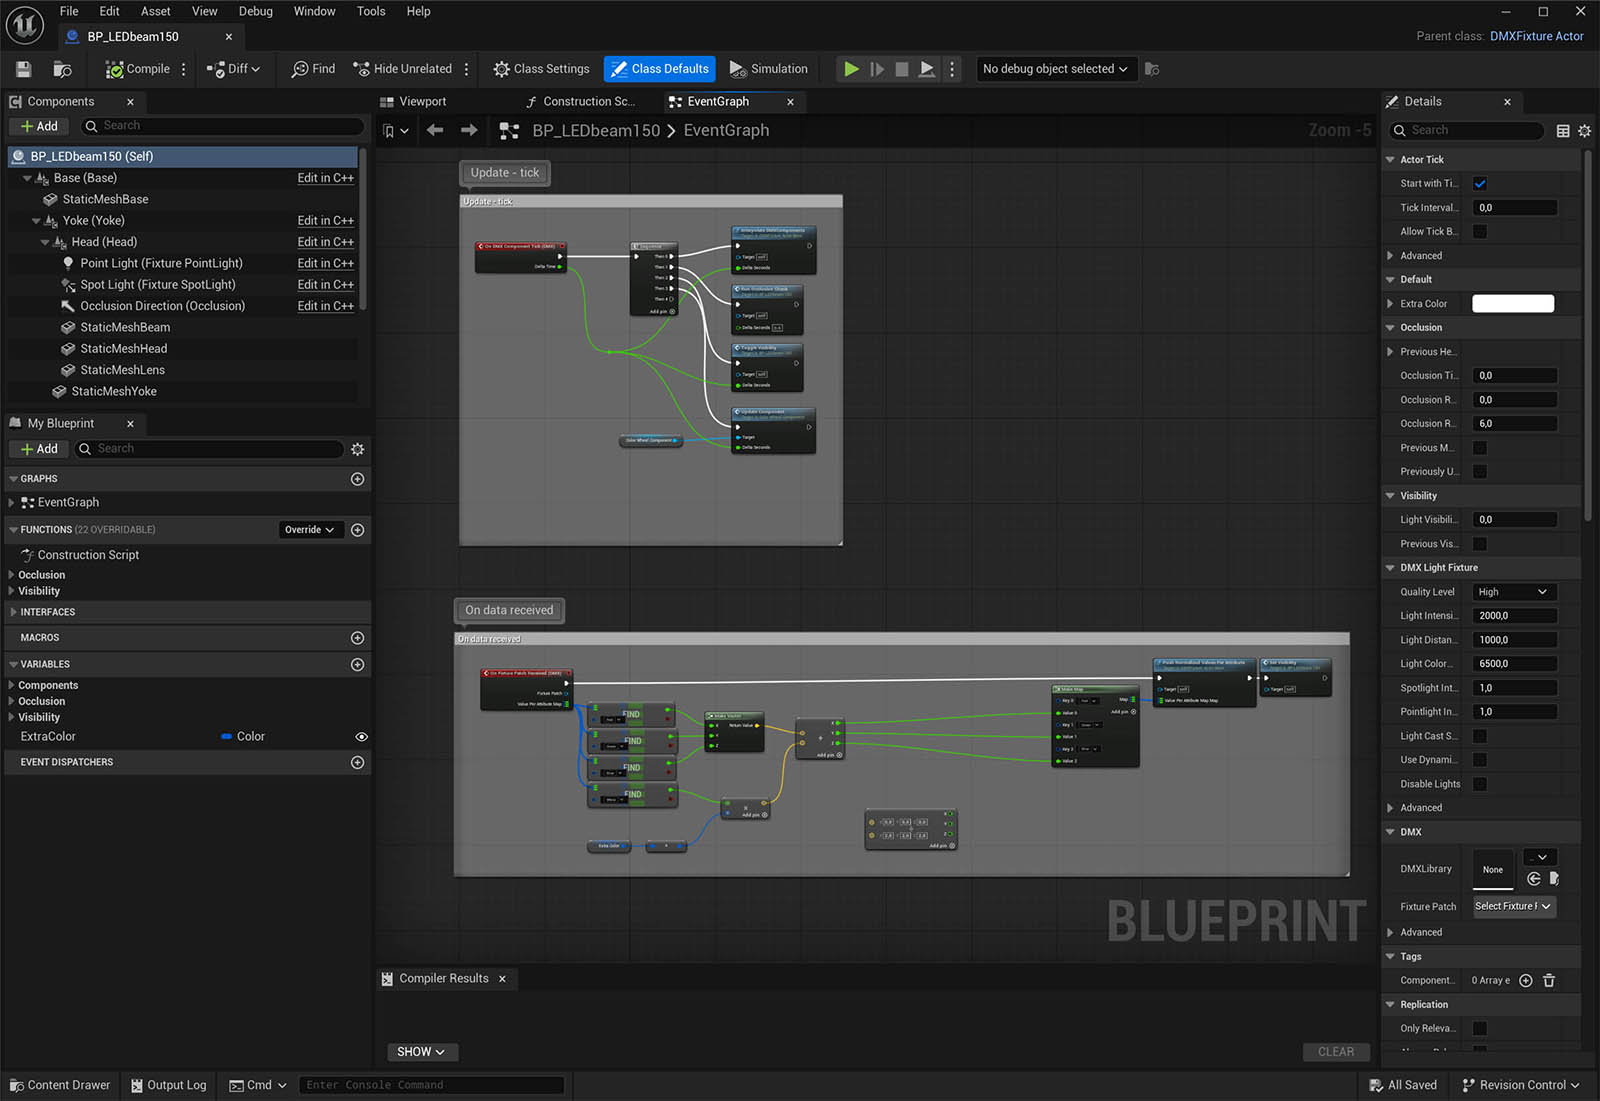
Task: Toggle Light Cast Shadows checkbox
Action: tap(1480, 736)
